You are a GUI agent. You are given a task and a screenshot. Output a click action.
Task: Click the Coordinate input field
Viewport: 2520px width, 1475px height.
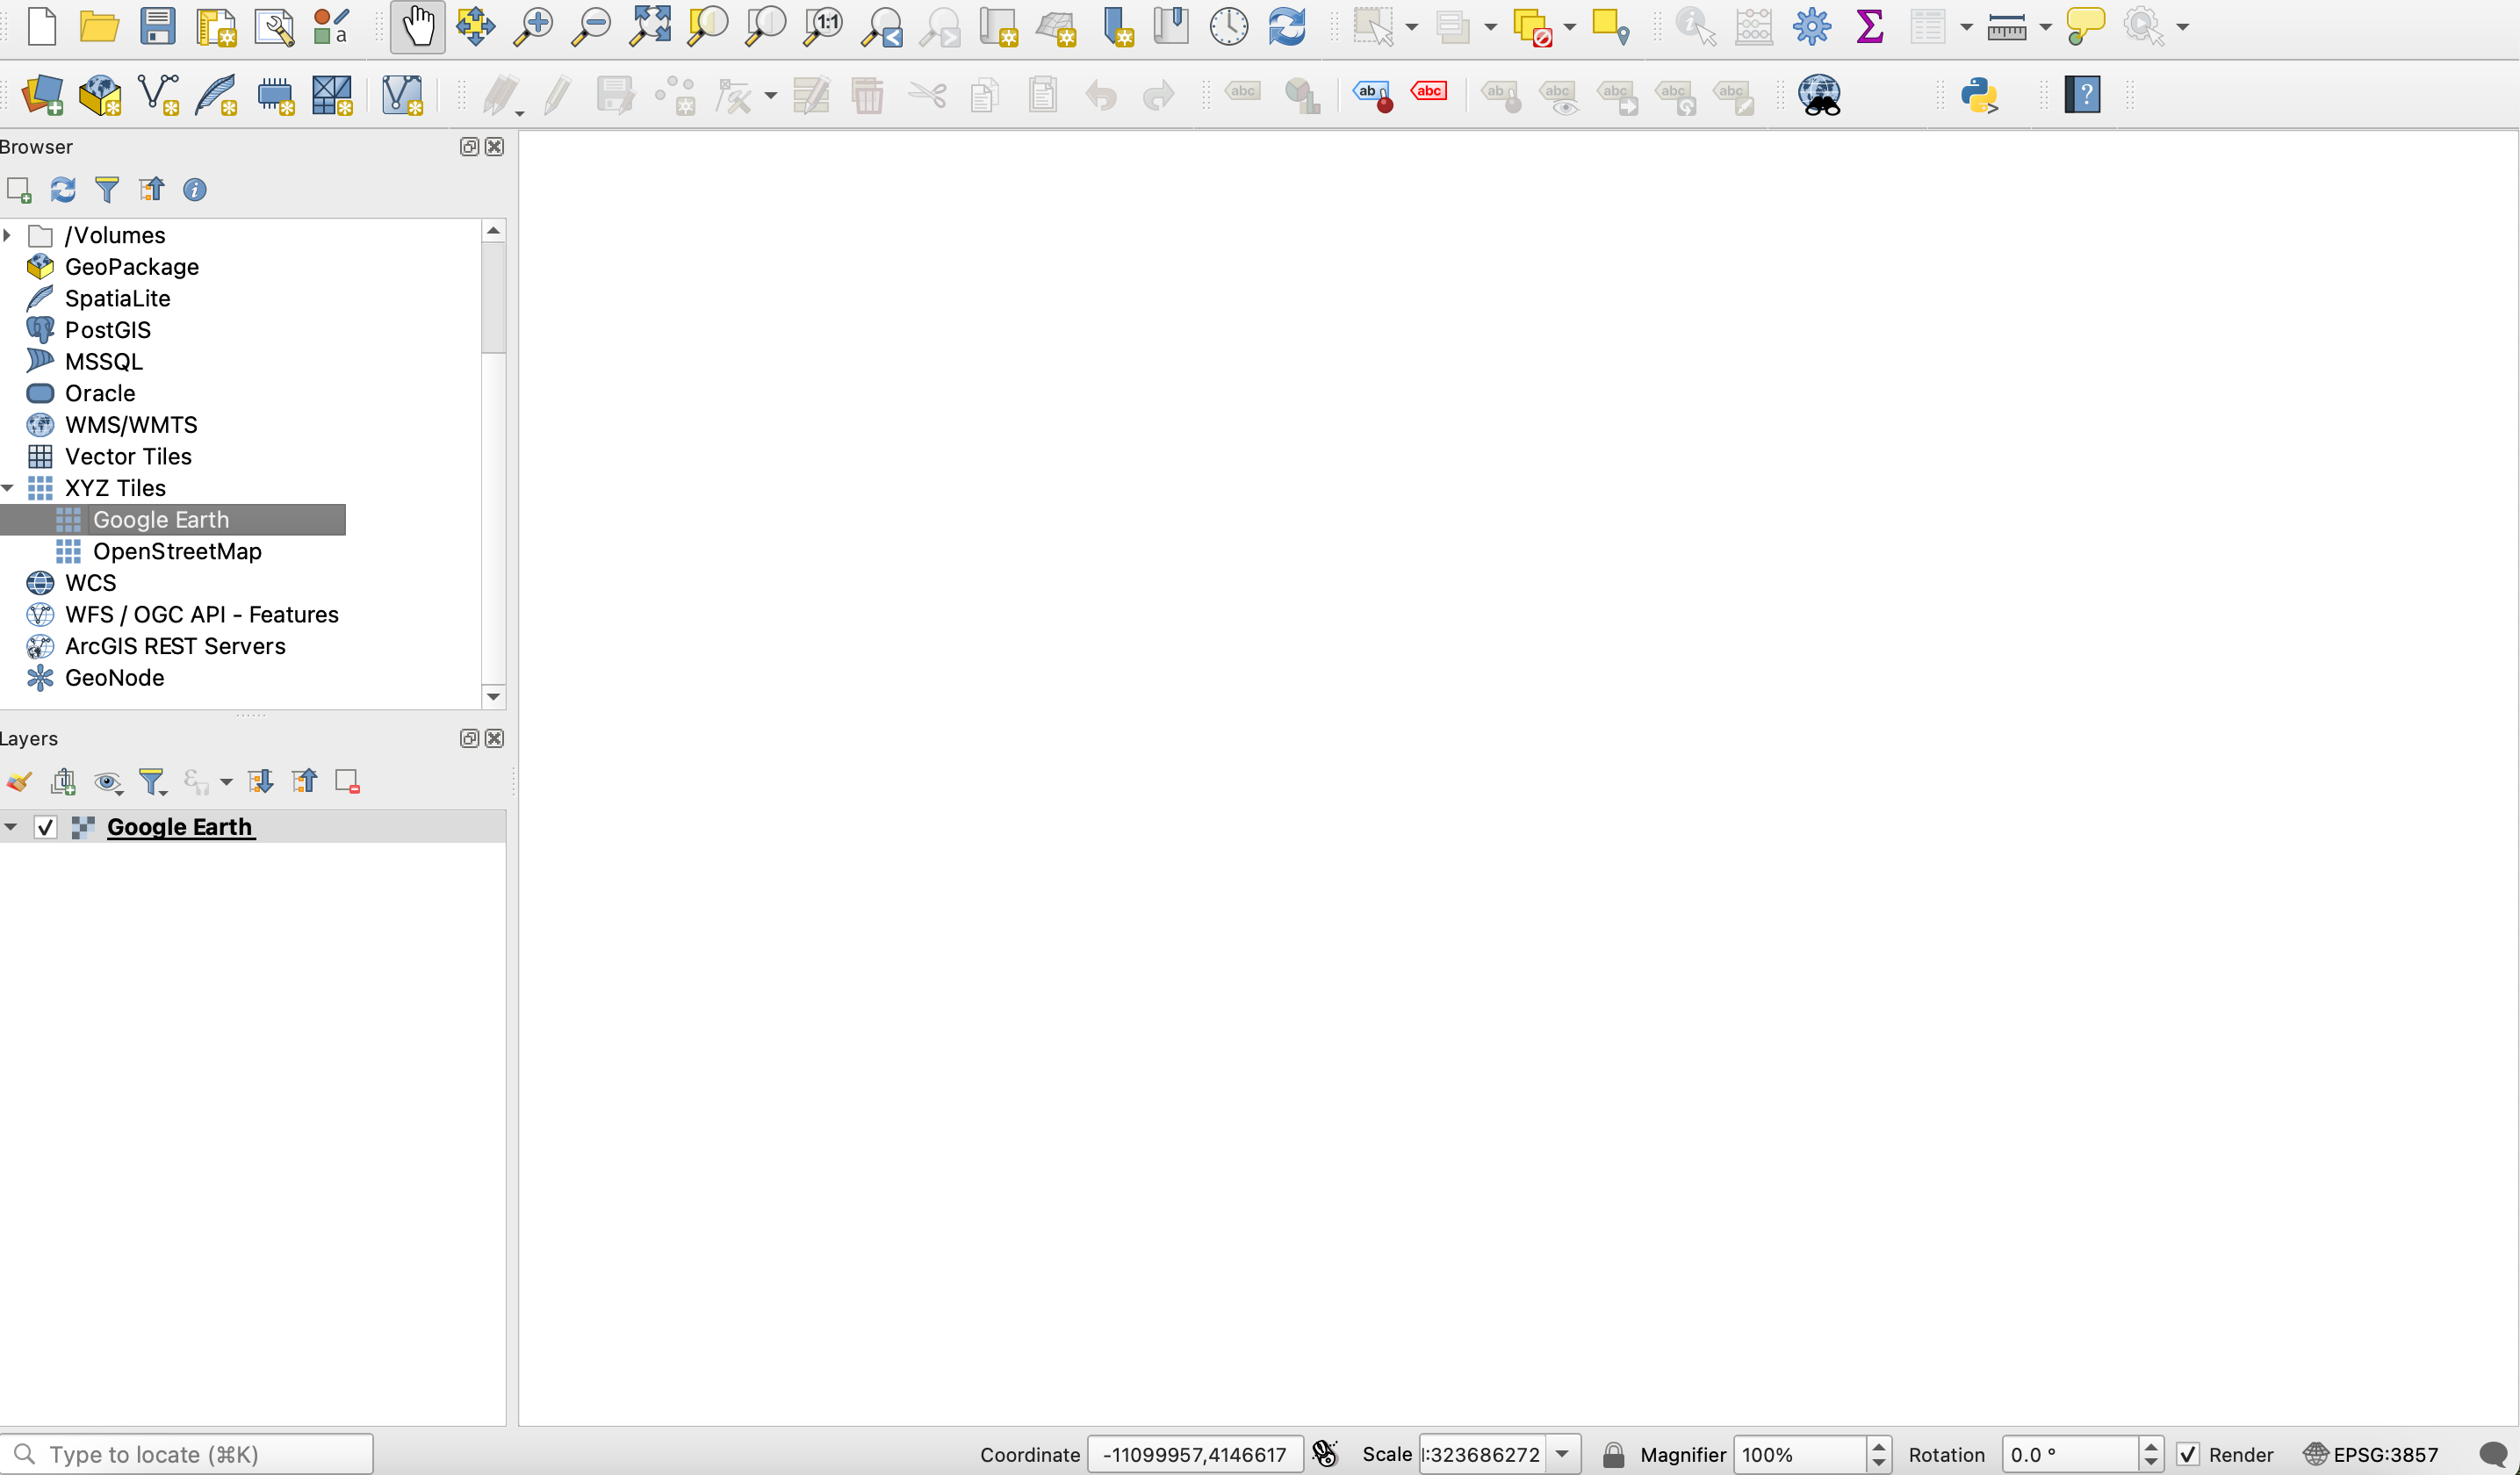click(1194, 1454)
